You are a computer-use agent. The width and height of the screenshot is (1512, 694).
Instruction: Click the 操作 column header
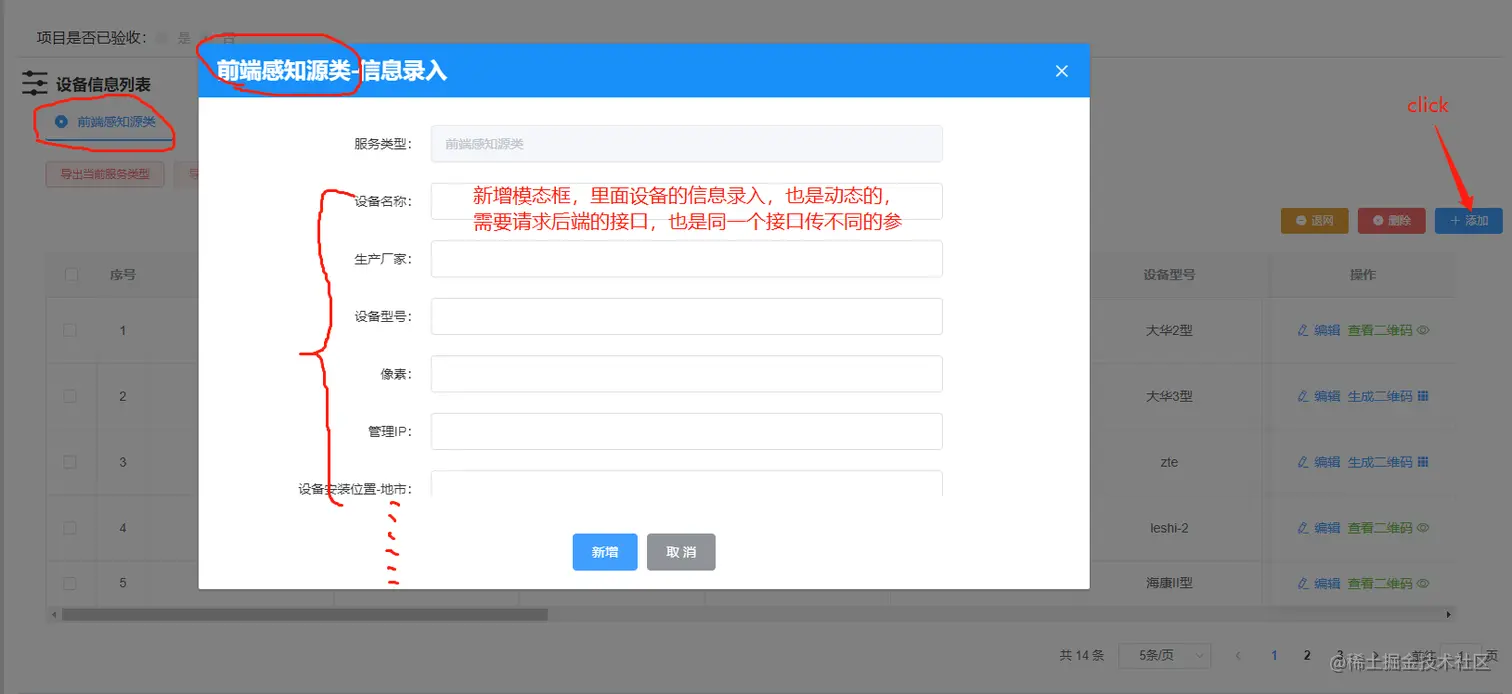(1362, 274)
